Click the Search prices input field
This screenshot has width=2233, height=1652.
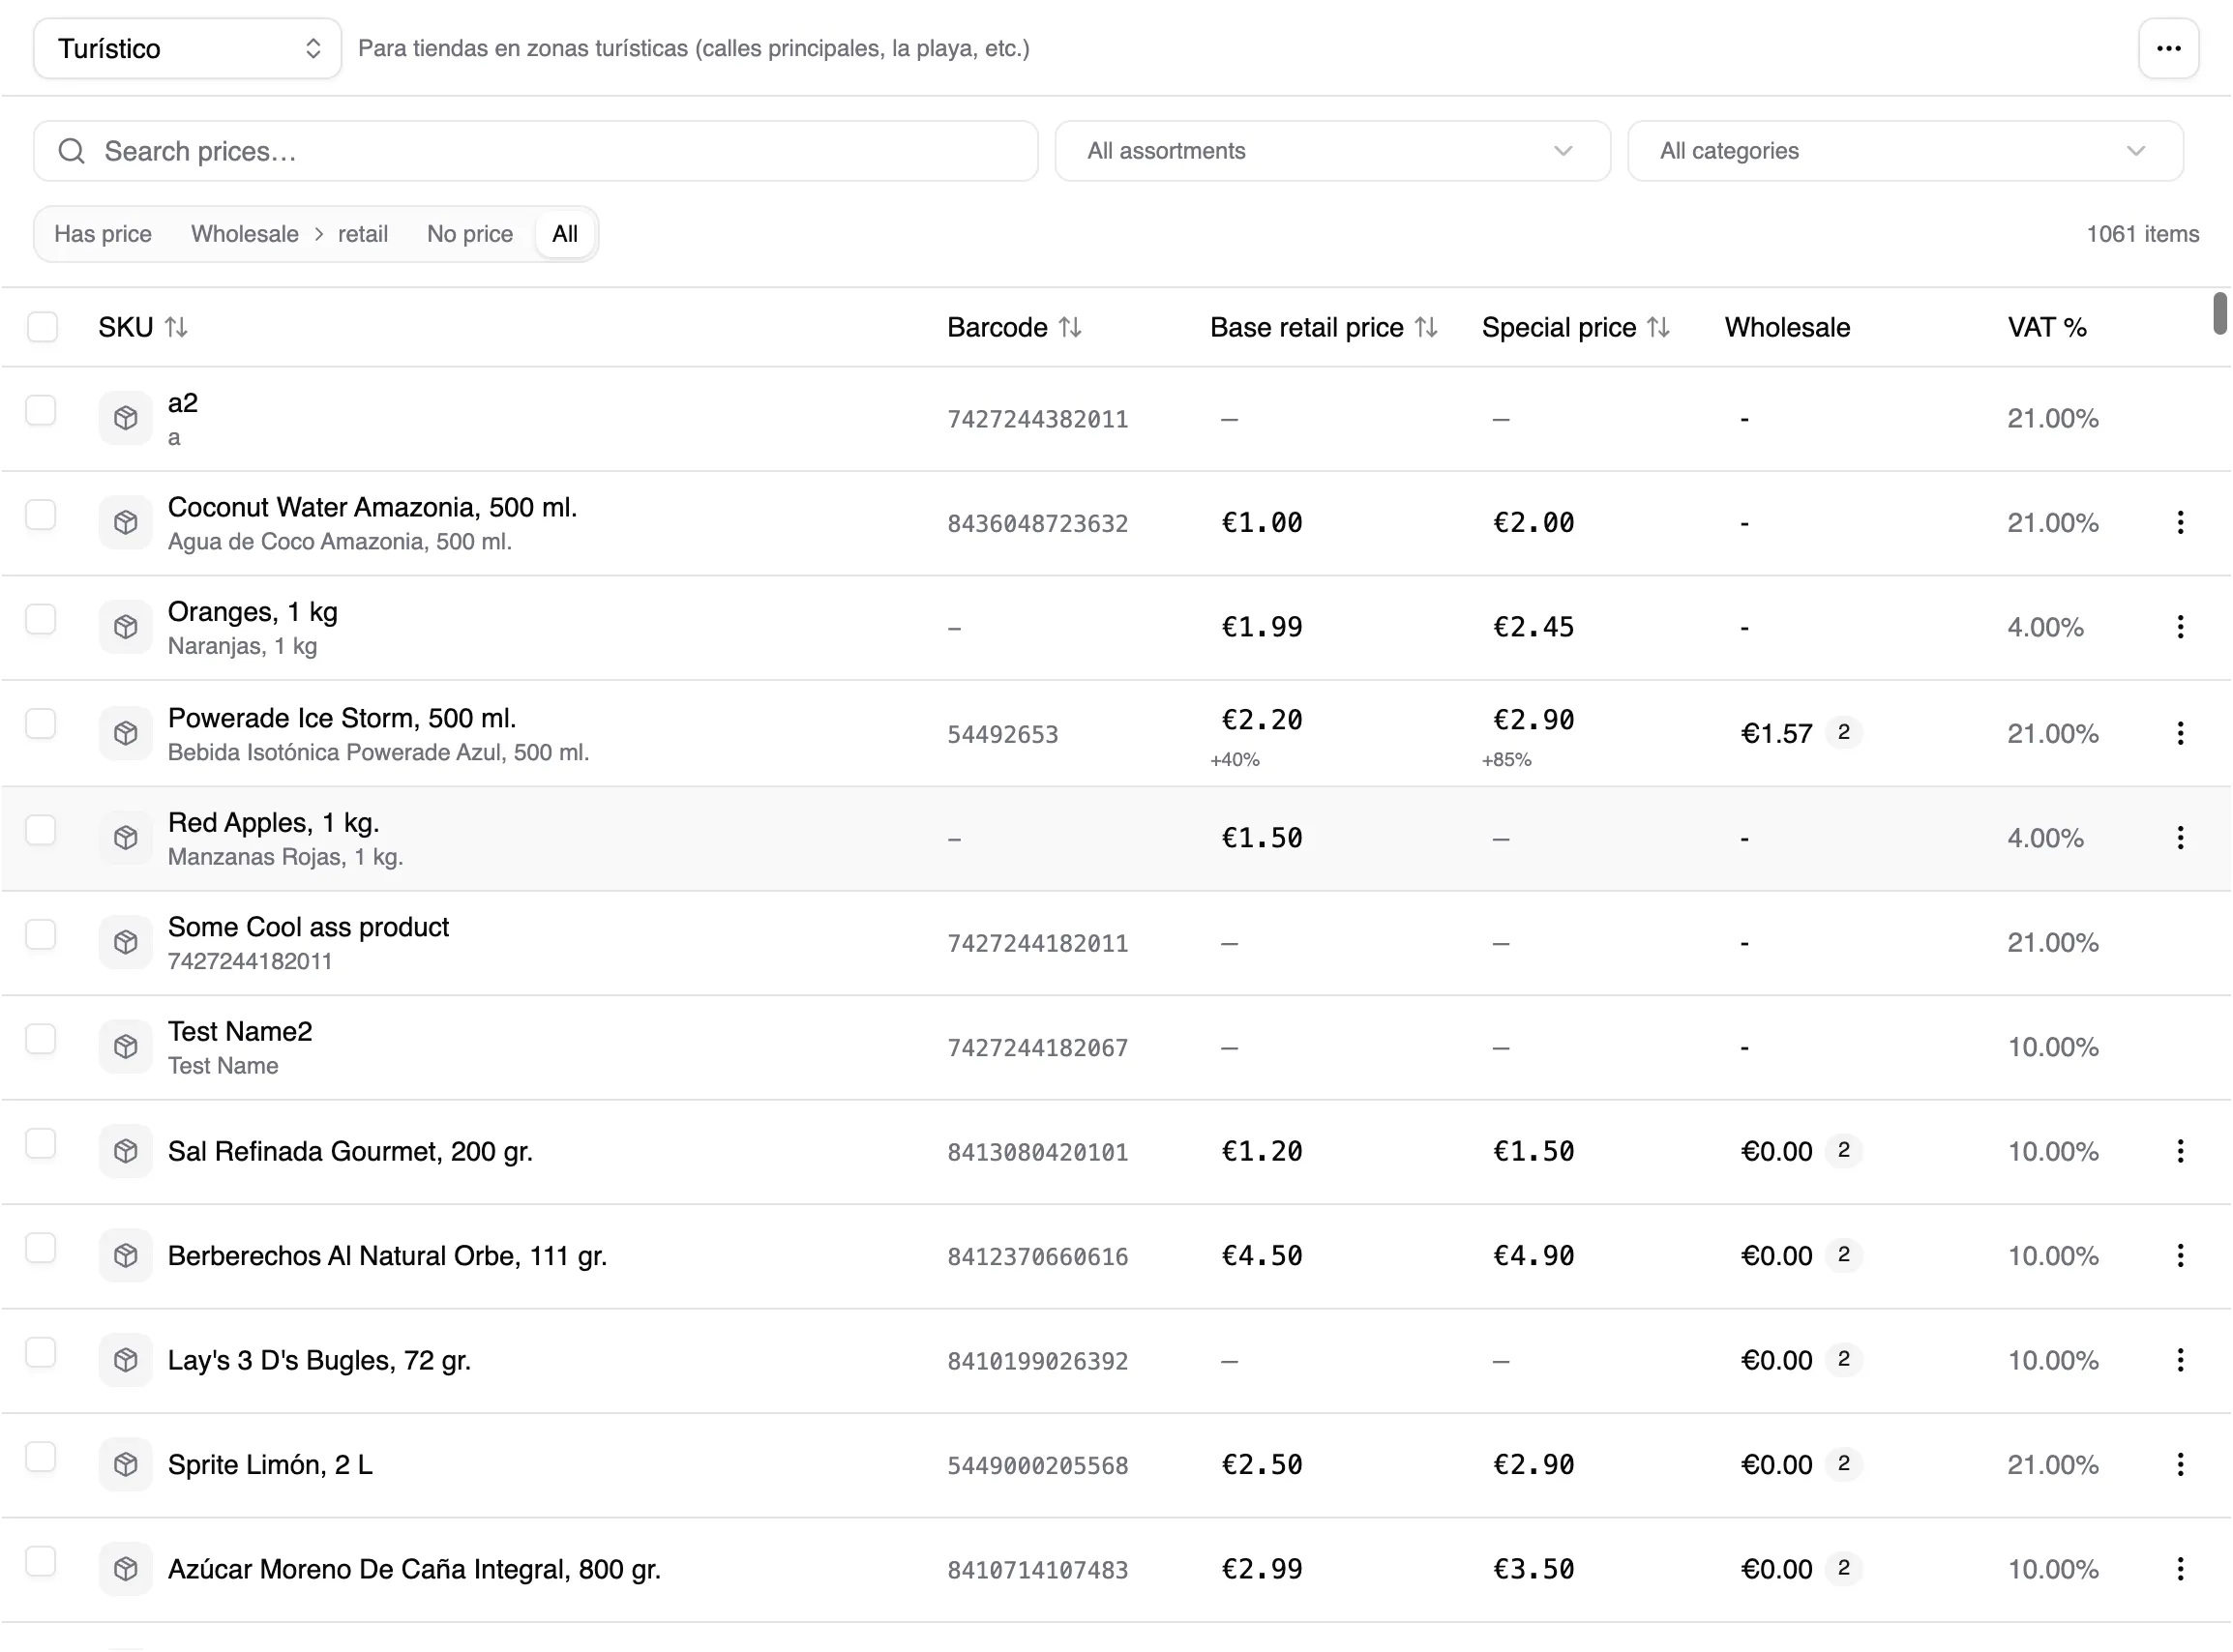pyautogui.click(x=536, y=151)
